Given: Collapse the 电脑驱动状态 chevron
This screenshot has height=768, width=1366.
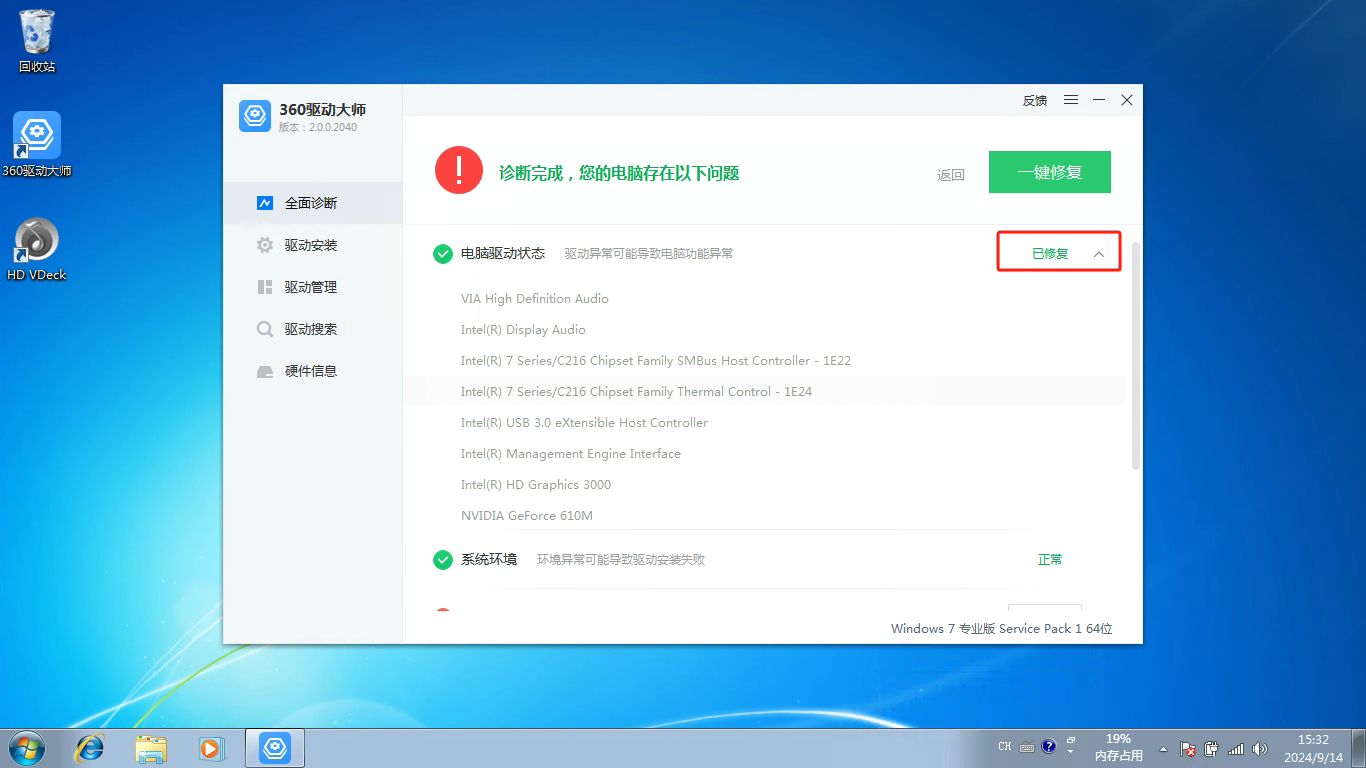Looking at the screenshot, I should point(1099,254).
